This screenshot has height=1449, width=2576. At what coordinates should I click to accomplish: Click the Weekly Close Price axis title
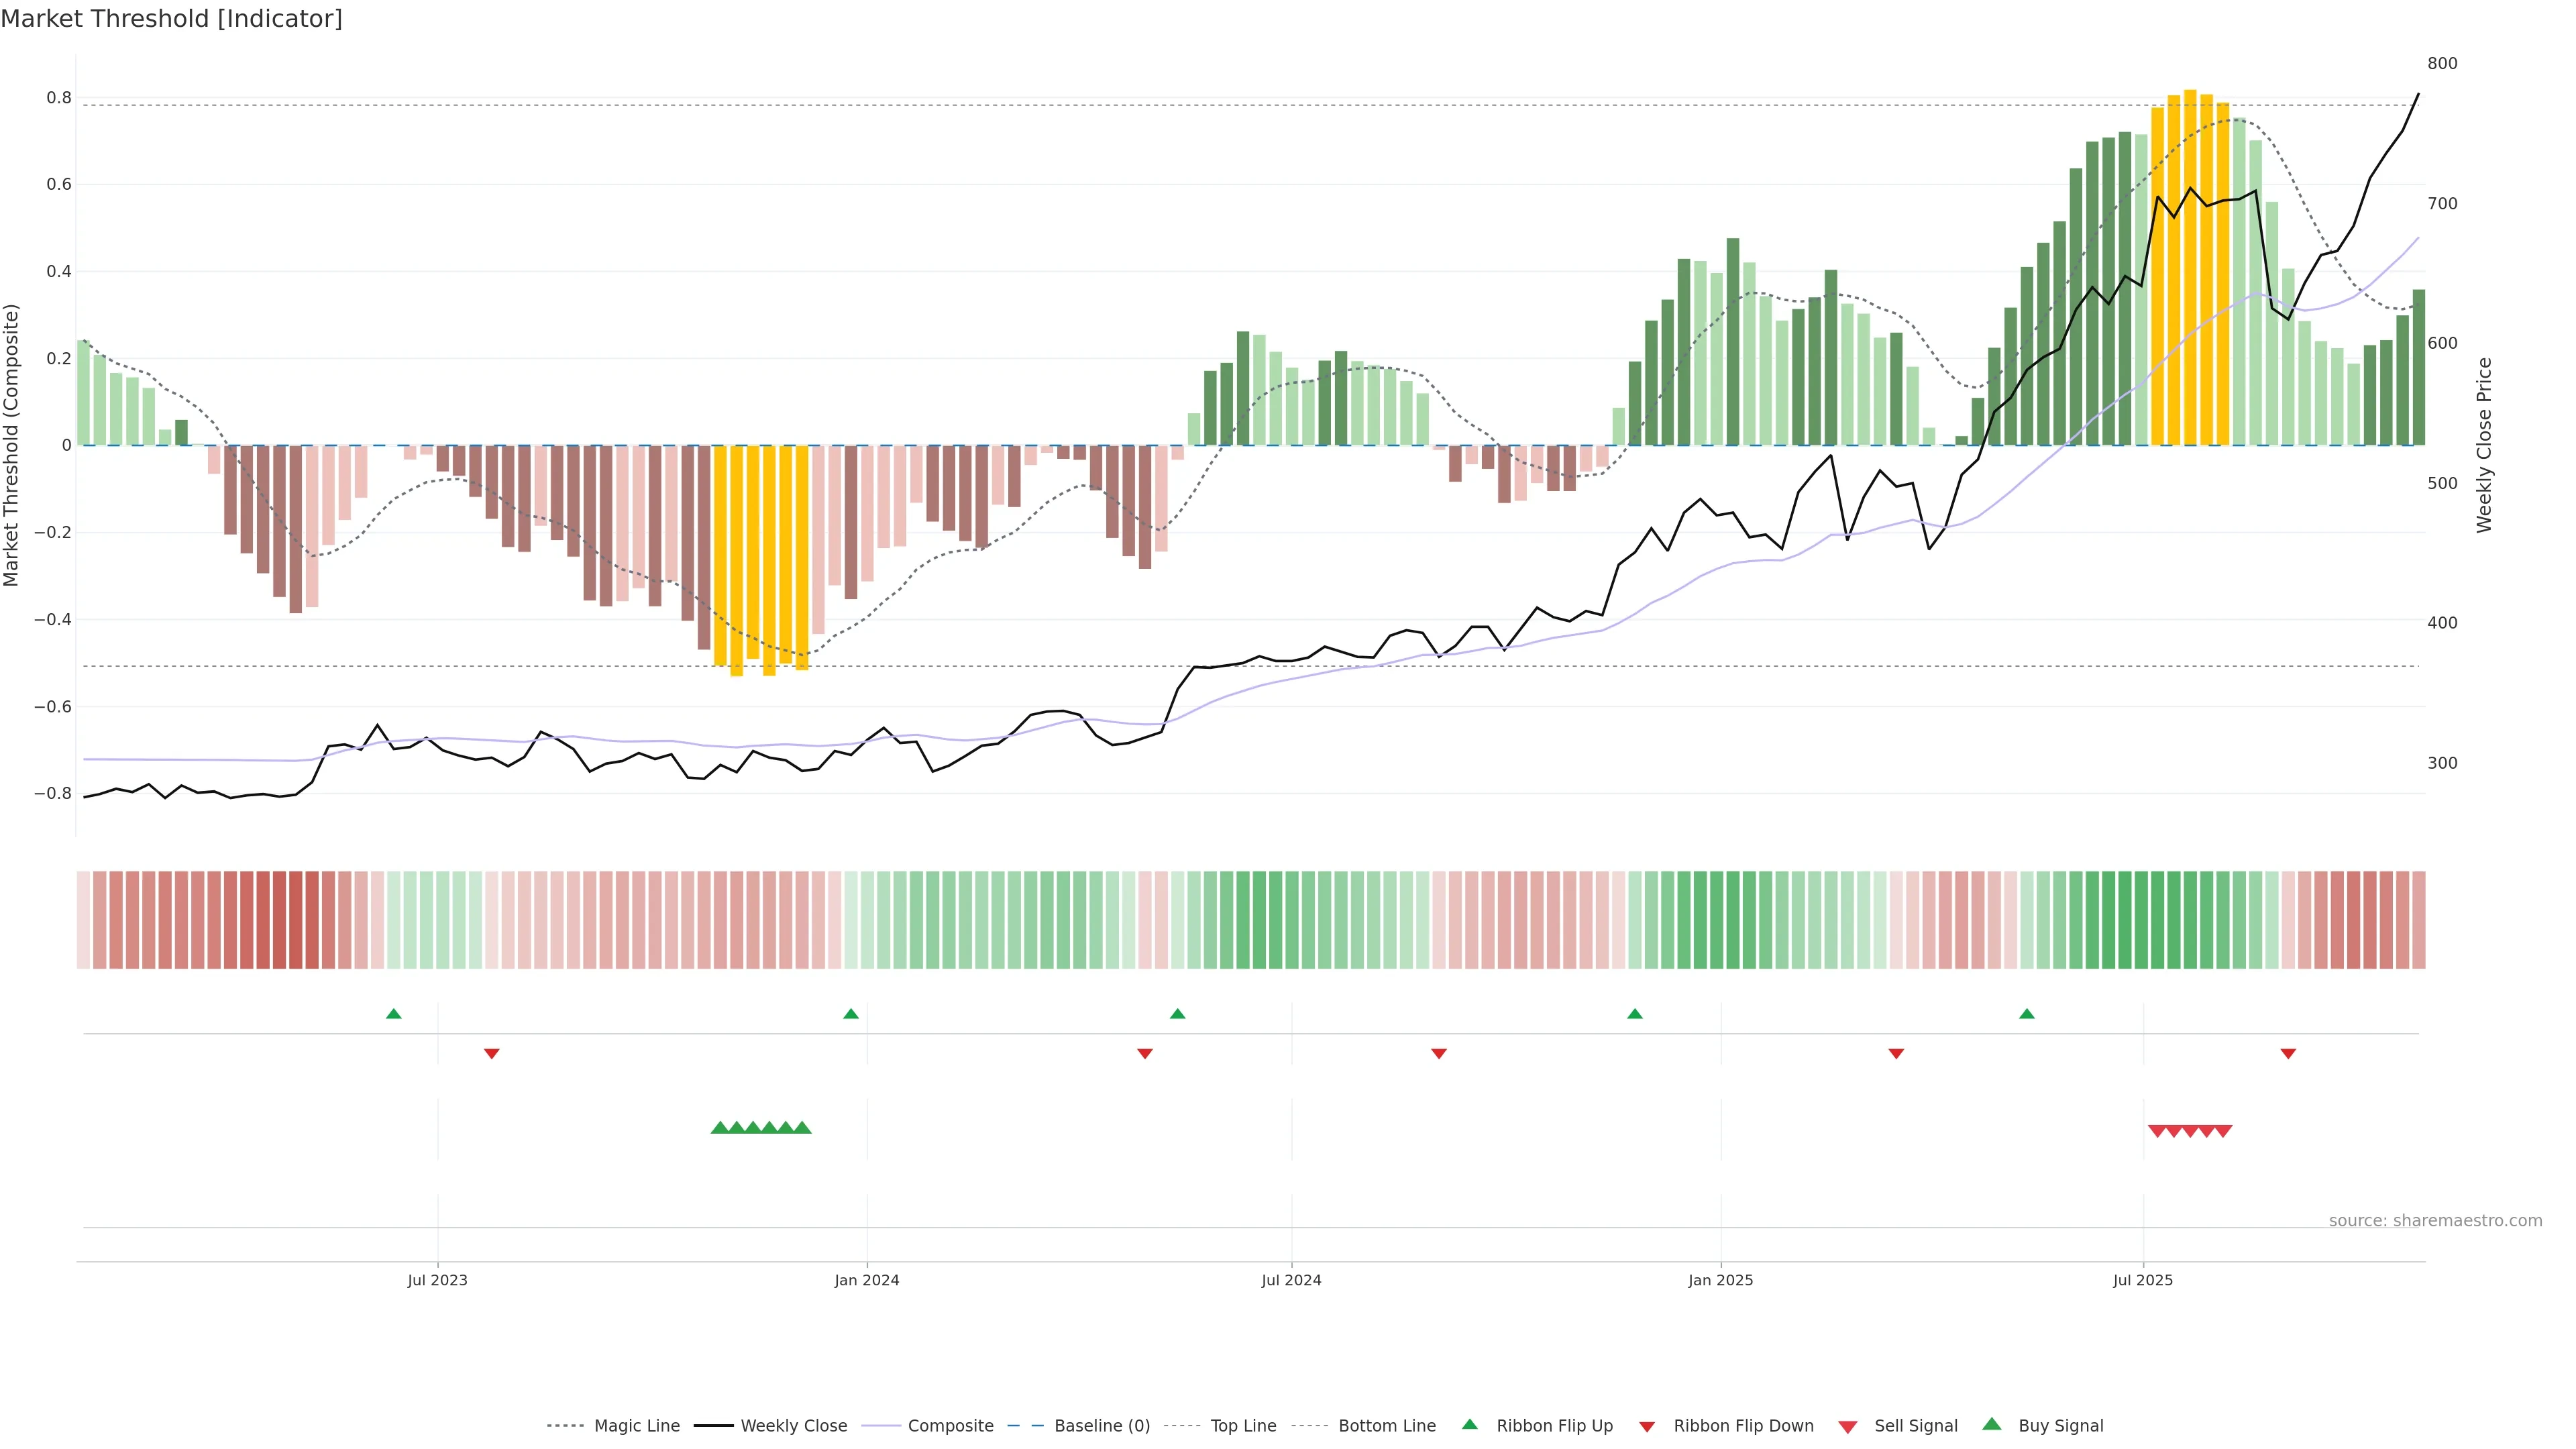pyautogui.click(x=2485, y=445)
